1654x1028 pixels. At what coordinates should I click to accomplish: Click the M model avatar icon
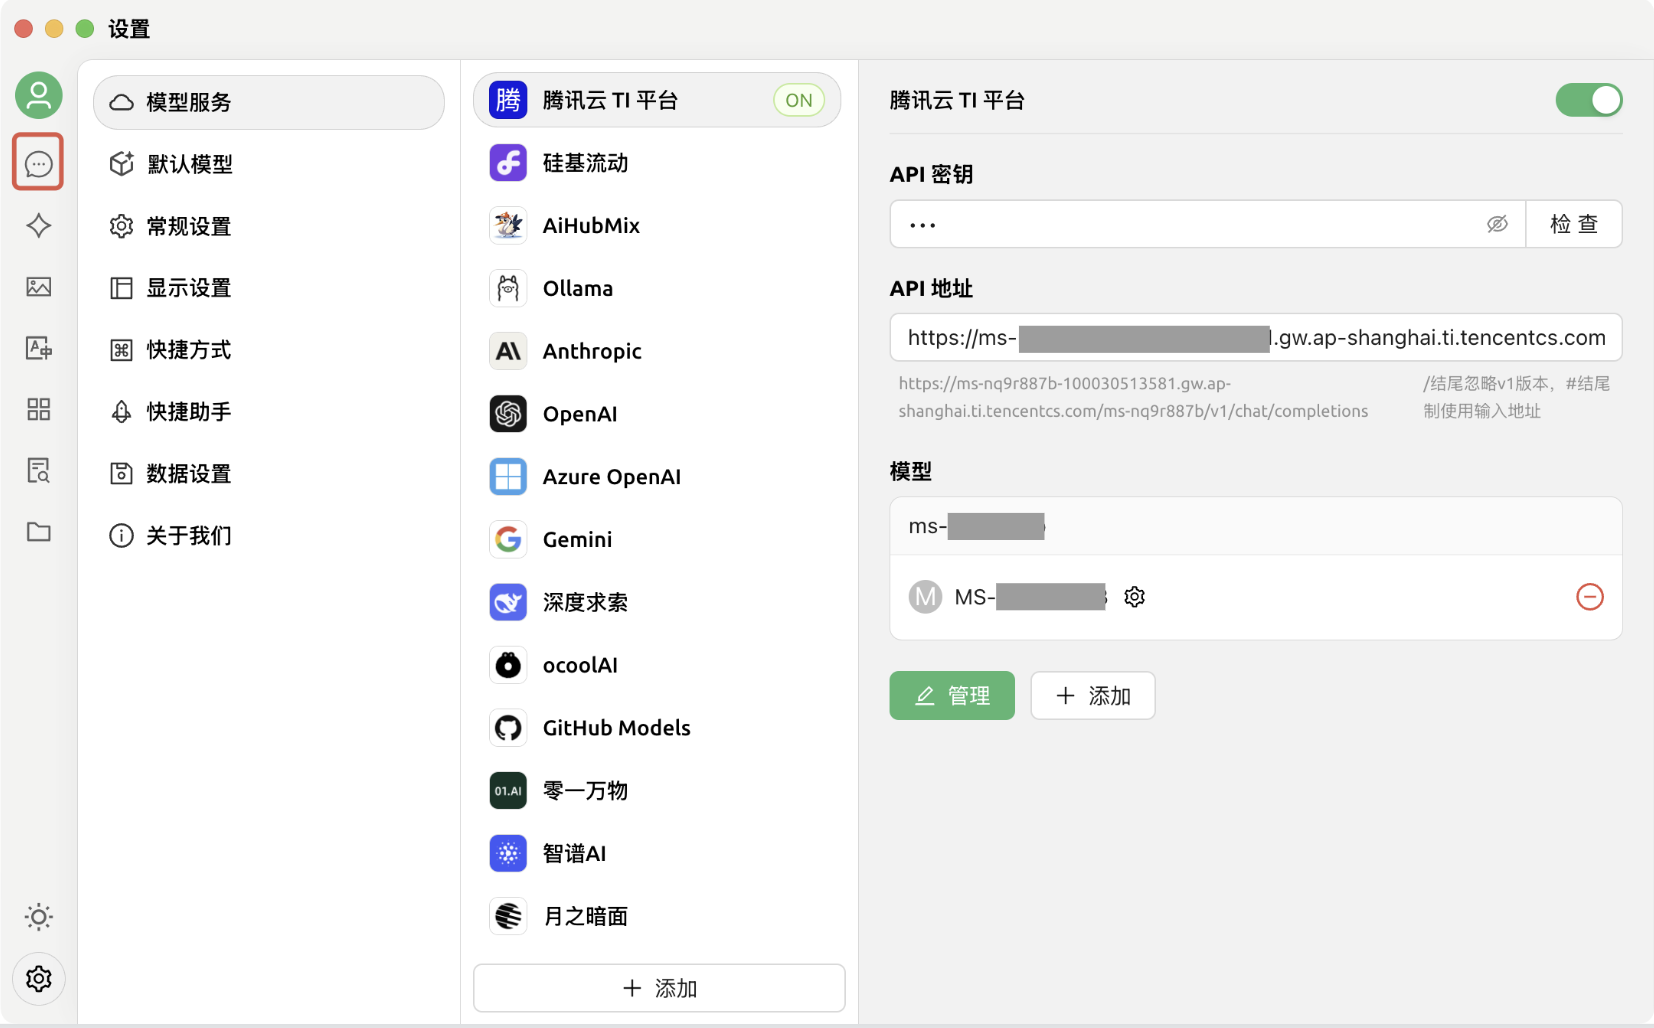[925, 597]
